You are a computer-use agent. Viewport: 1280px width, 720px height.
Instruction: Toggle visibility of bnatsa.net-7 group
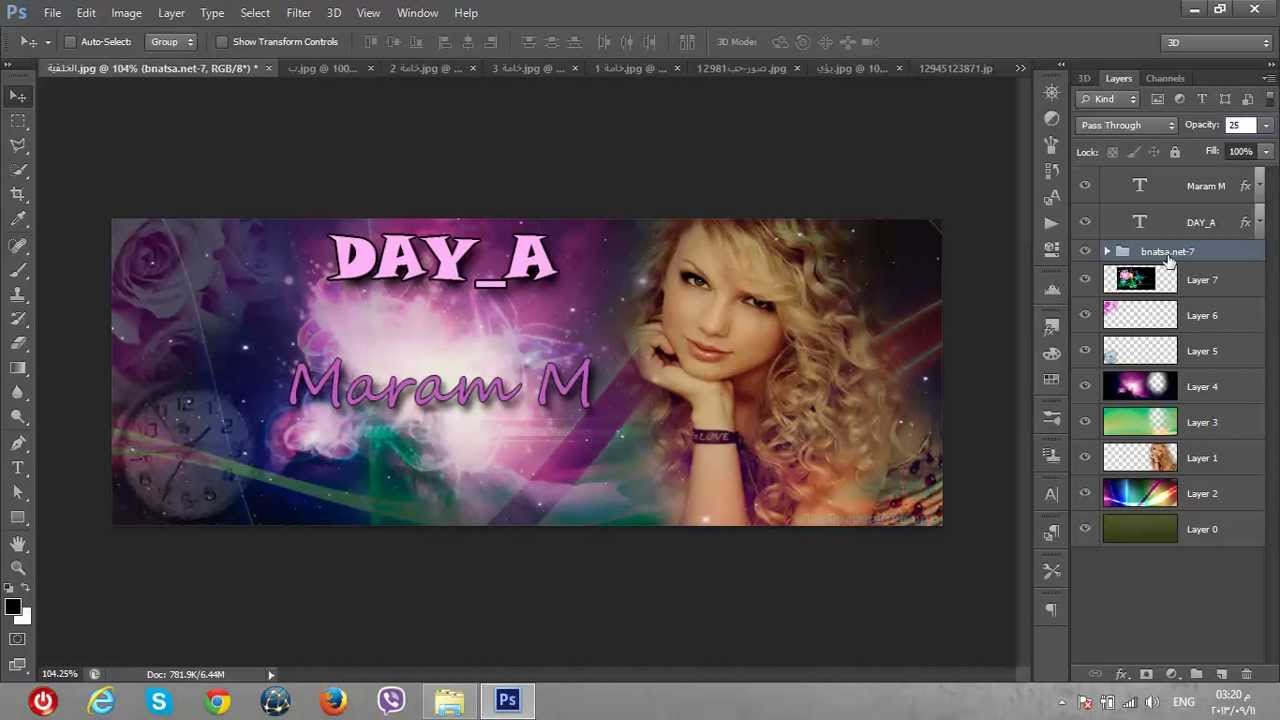[x=1085, y=251]
